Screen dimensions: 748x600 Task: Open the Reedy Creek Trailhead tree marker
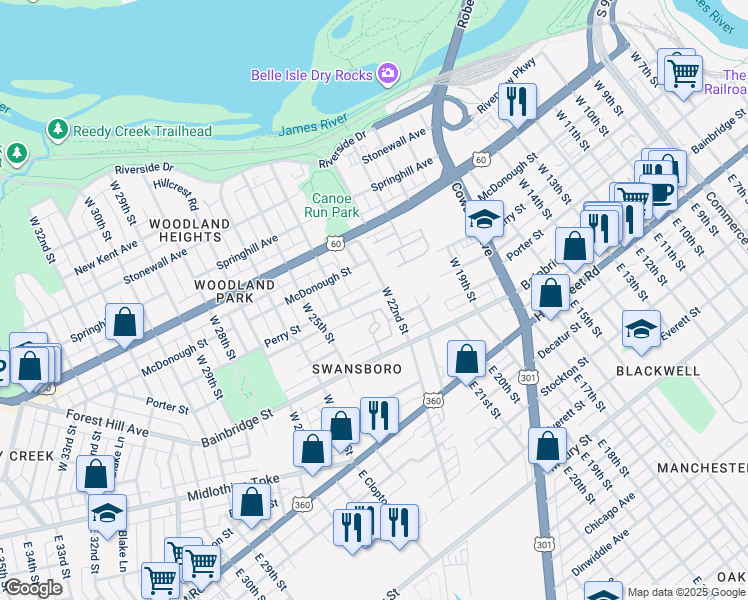pyautogui.click(x=58, y=130)
